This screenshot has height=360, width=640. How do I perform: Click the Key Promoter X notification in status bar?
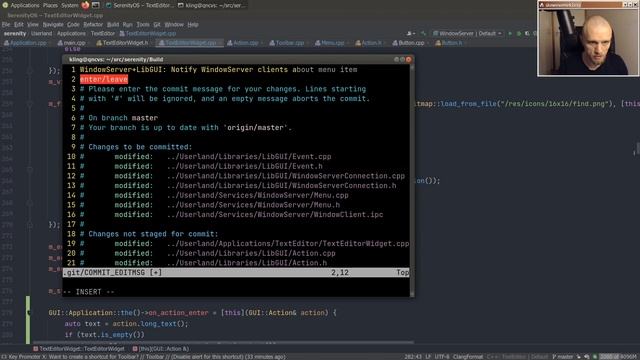pyautogui.click(x=144, y=357)
